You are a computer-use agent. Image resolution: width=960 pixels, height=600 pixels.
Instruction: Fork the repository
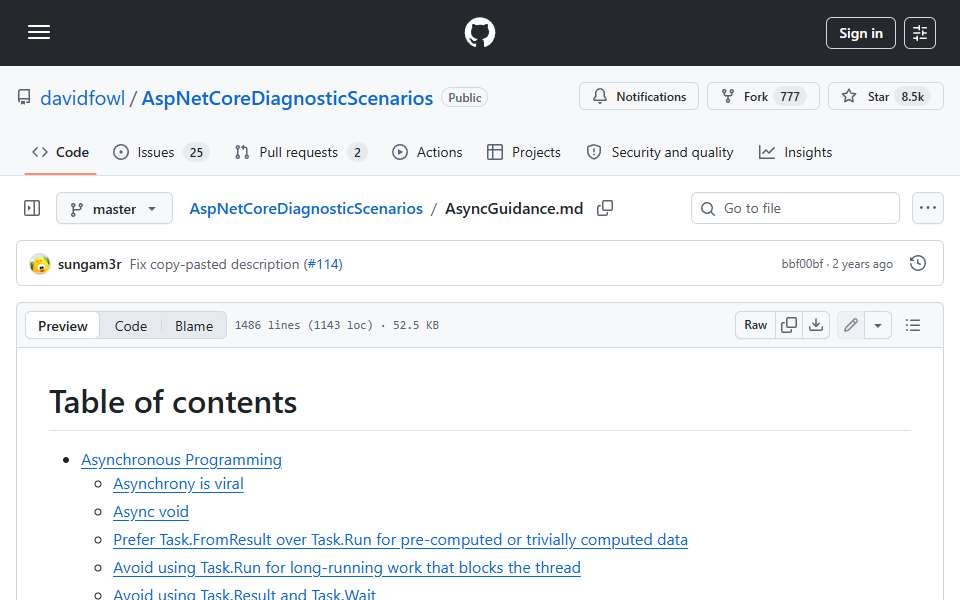(x=763, y=97)
